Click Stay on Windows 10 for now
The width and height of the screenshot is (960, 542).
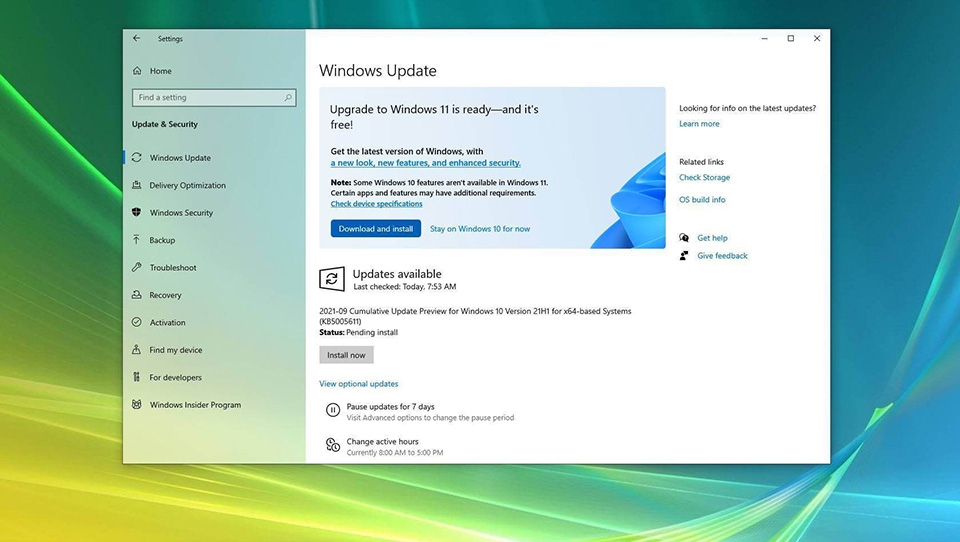(x=480, y=228)
